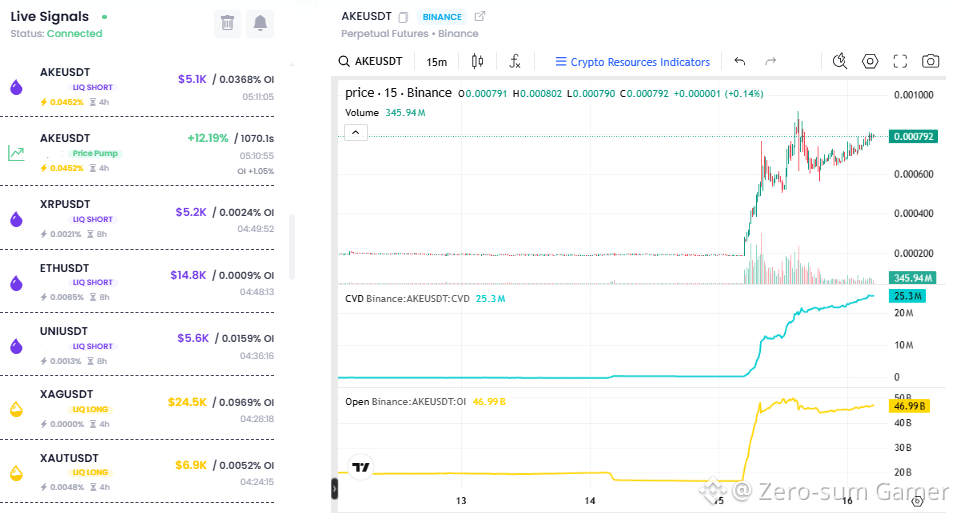Screen dimensions: 957x516
Task: Toggle fullscreen chart mode
Action: 900,61
